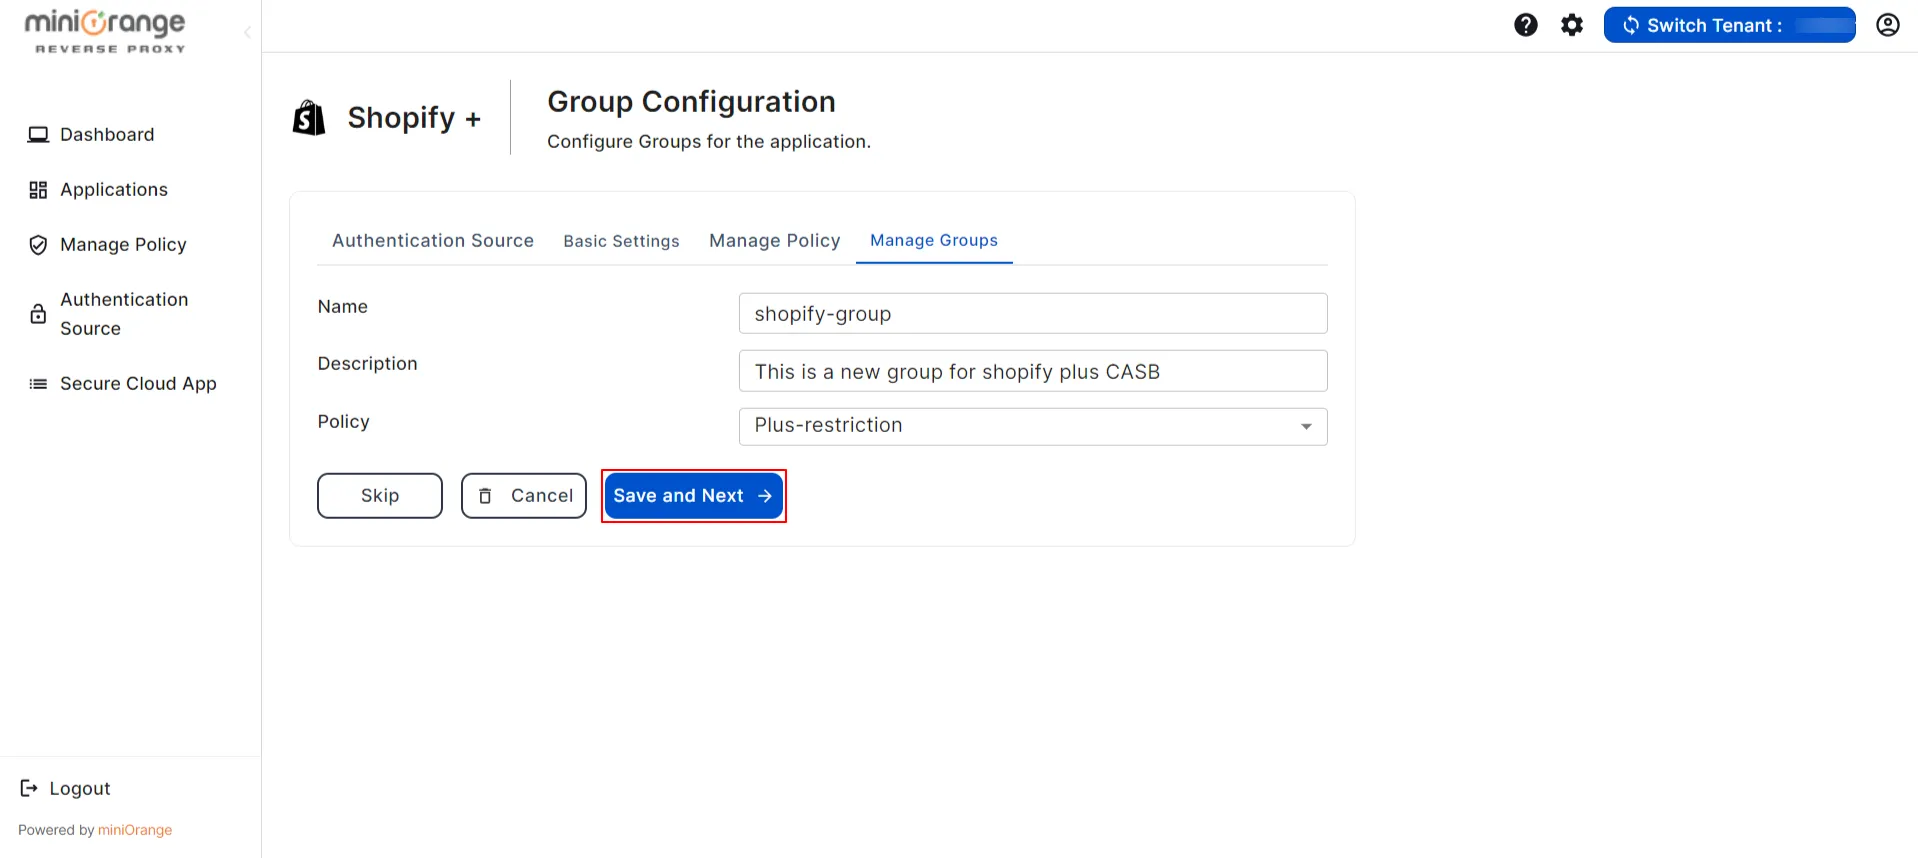The width and height of the screenshot is (1918, 858).
Task: Open the user profile avatar icon
Action: [1888, 25]
